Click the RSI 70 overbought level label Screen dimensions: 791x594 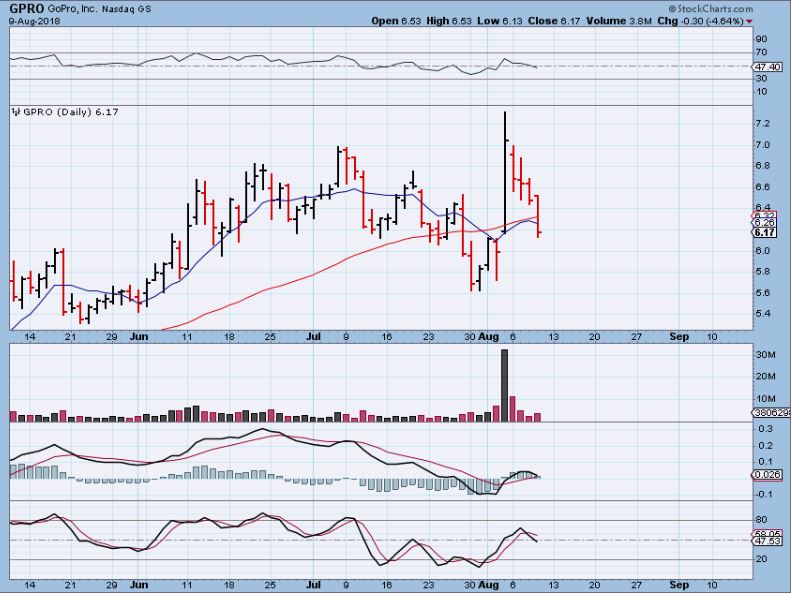[x=761, y=52]
